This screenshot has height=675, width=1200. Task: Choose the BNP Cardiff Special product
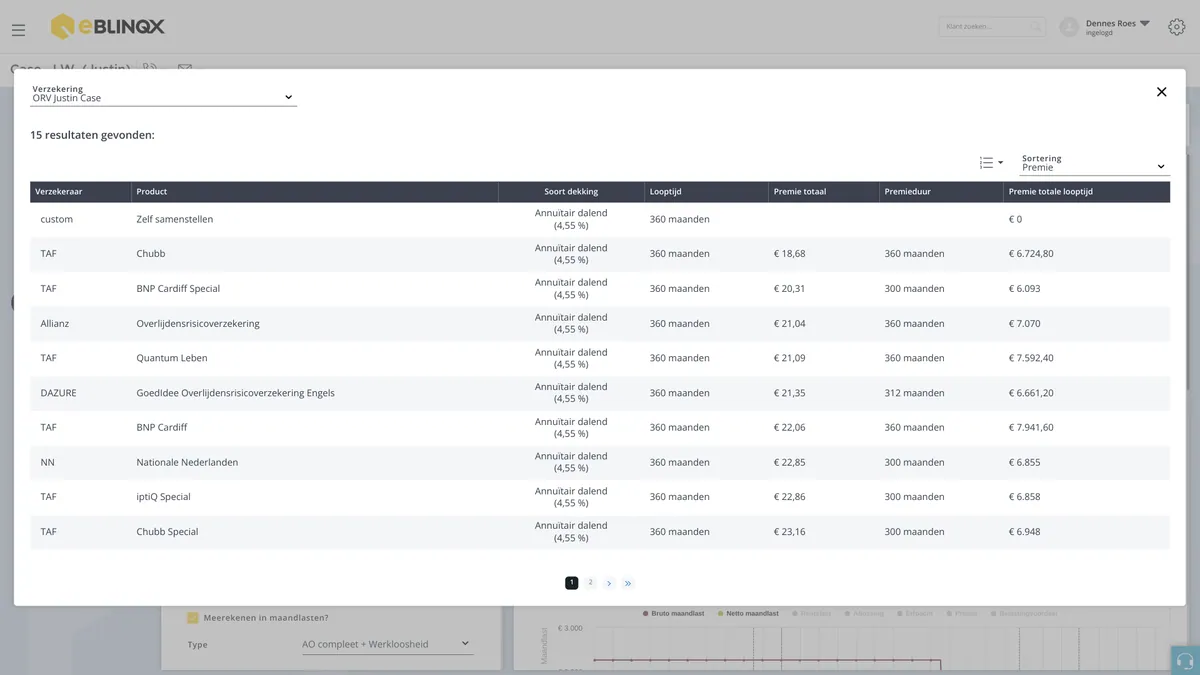[x=600, y=289]
